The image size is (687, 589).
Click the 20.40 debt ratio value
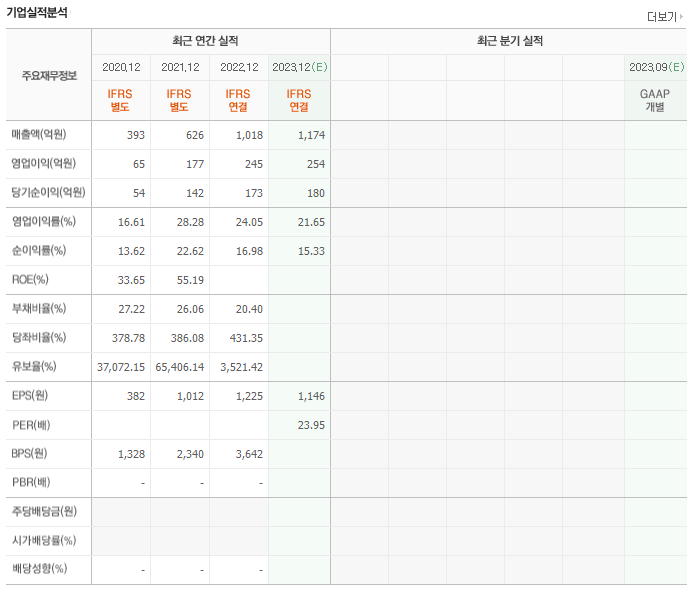(x=249, y=309)
